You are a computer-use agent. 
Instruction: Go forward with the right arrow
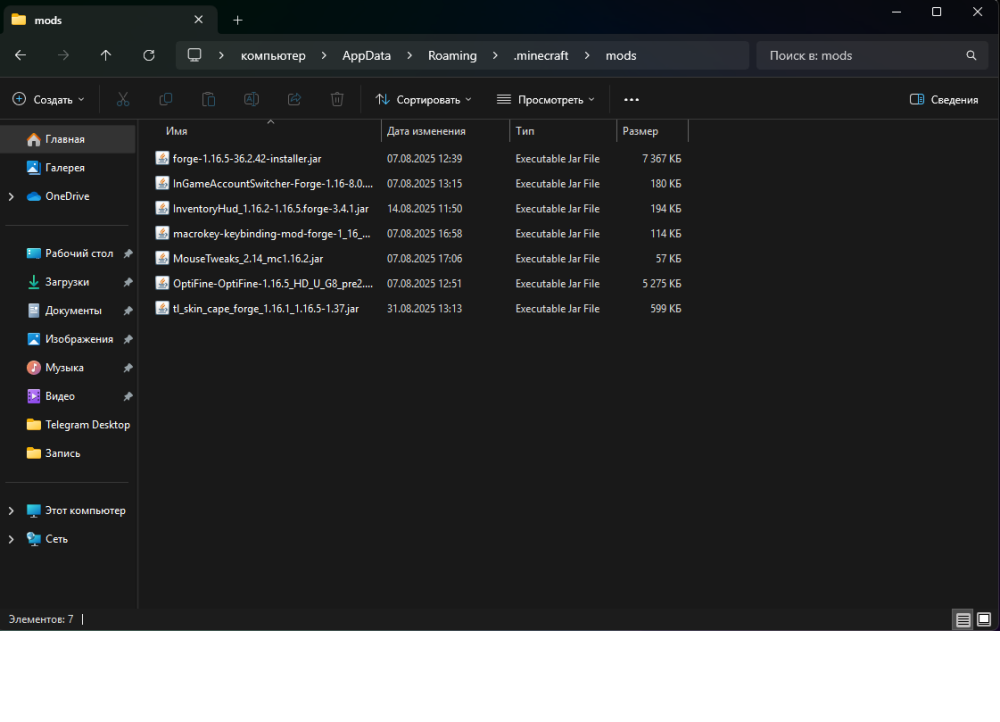pyautogui.click(x=63, y=55)
